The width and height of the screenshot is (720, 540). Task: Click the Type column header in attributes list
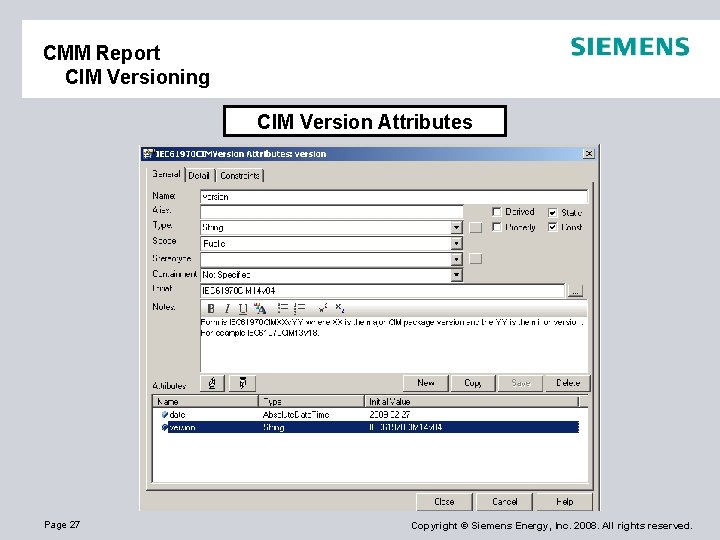click(311, 402)
